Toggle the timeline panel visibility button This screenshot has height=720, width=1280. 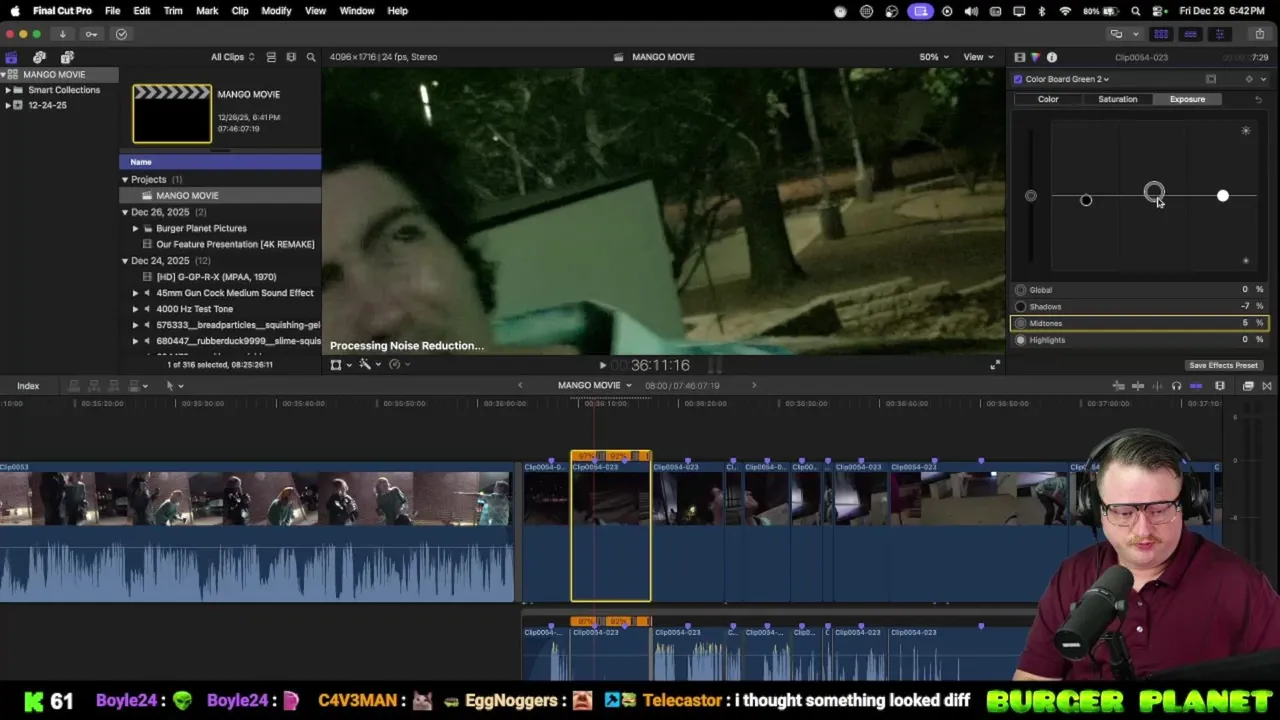click(1190, 34)
